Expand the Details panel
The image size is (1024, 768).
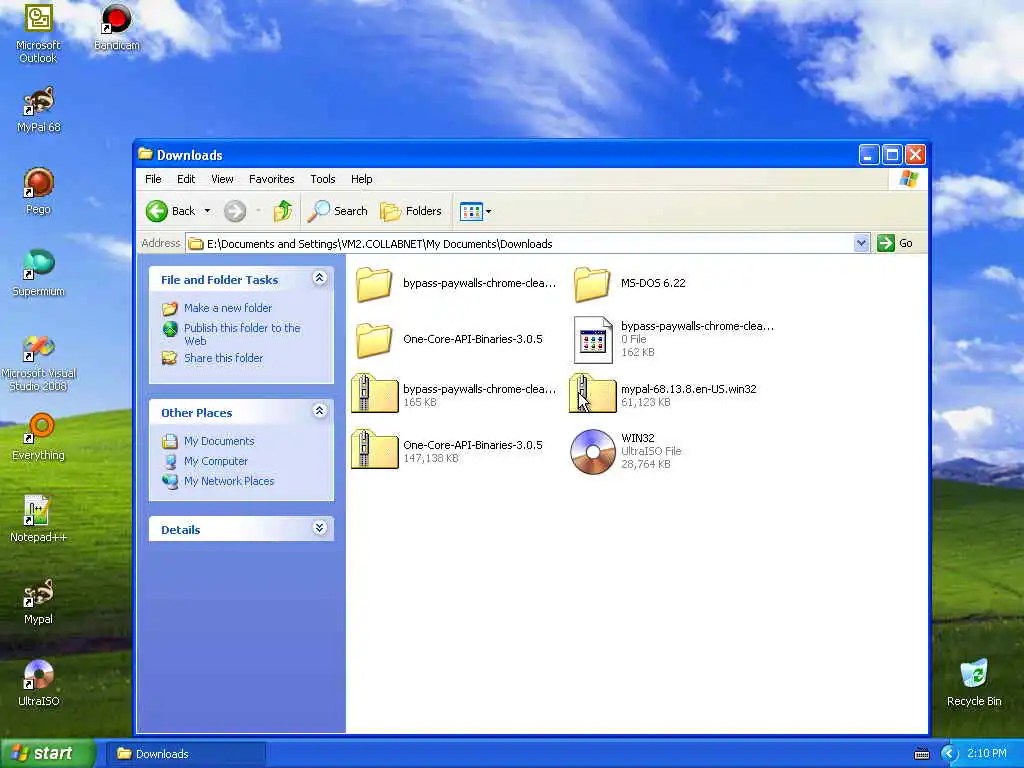(319, 528)
